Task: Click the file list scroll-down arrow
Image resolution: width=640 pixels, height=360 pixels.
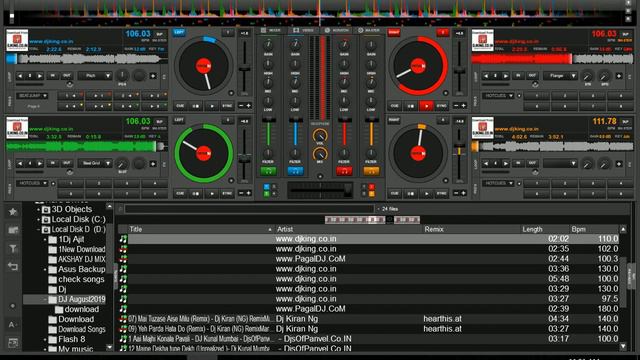Action: pos(623,347)
